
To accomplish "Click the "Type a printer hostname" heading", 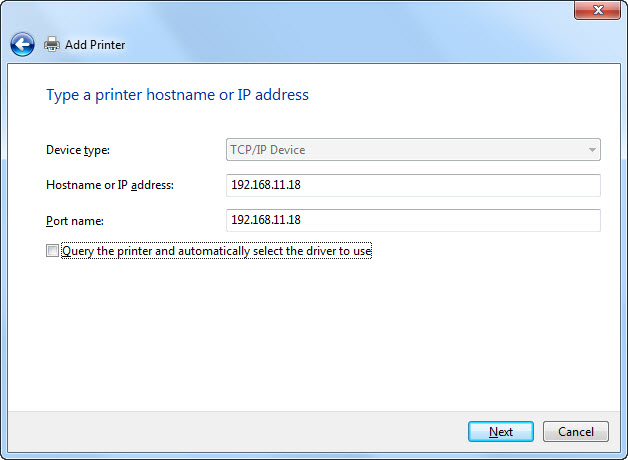I will pyautogui.click(x=177, y=95).
